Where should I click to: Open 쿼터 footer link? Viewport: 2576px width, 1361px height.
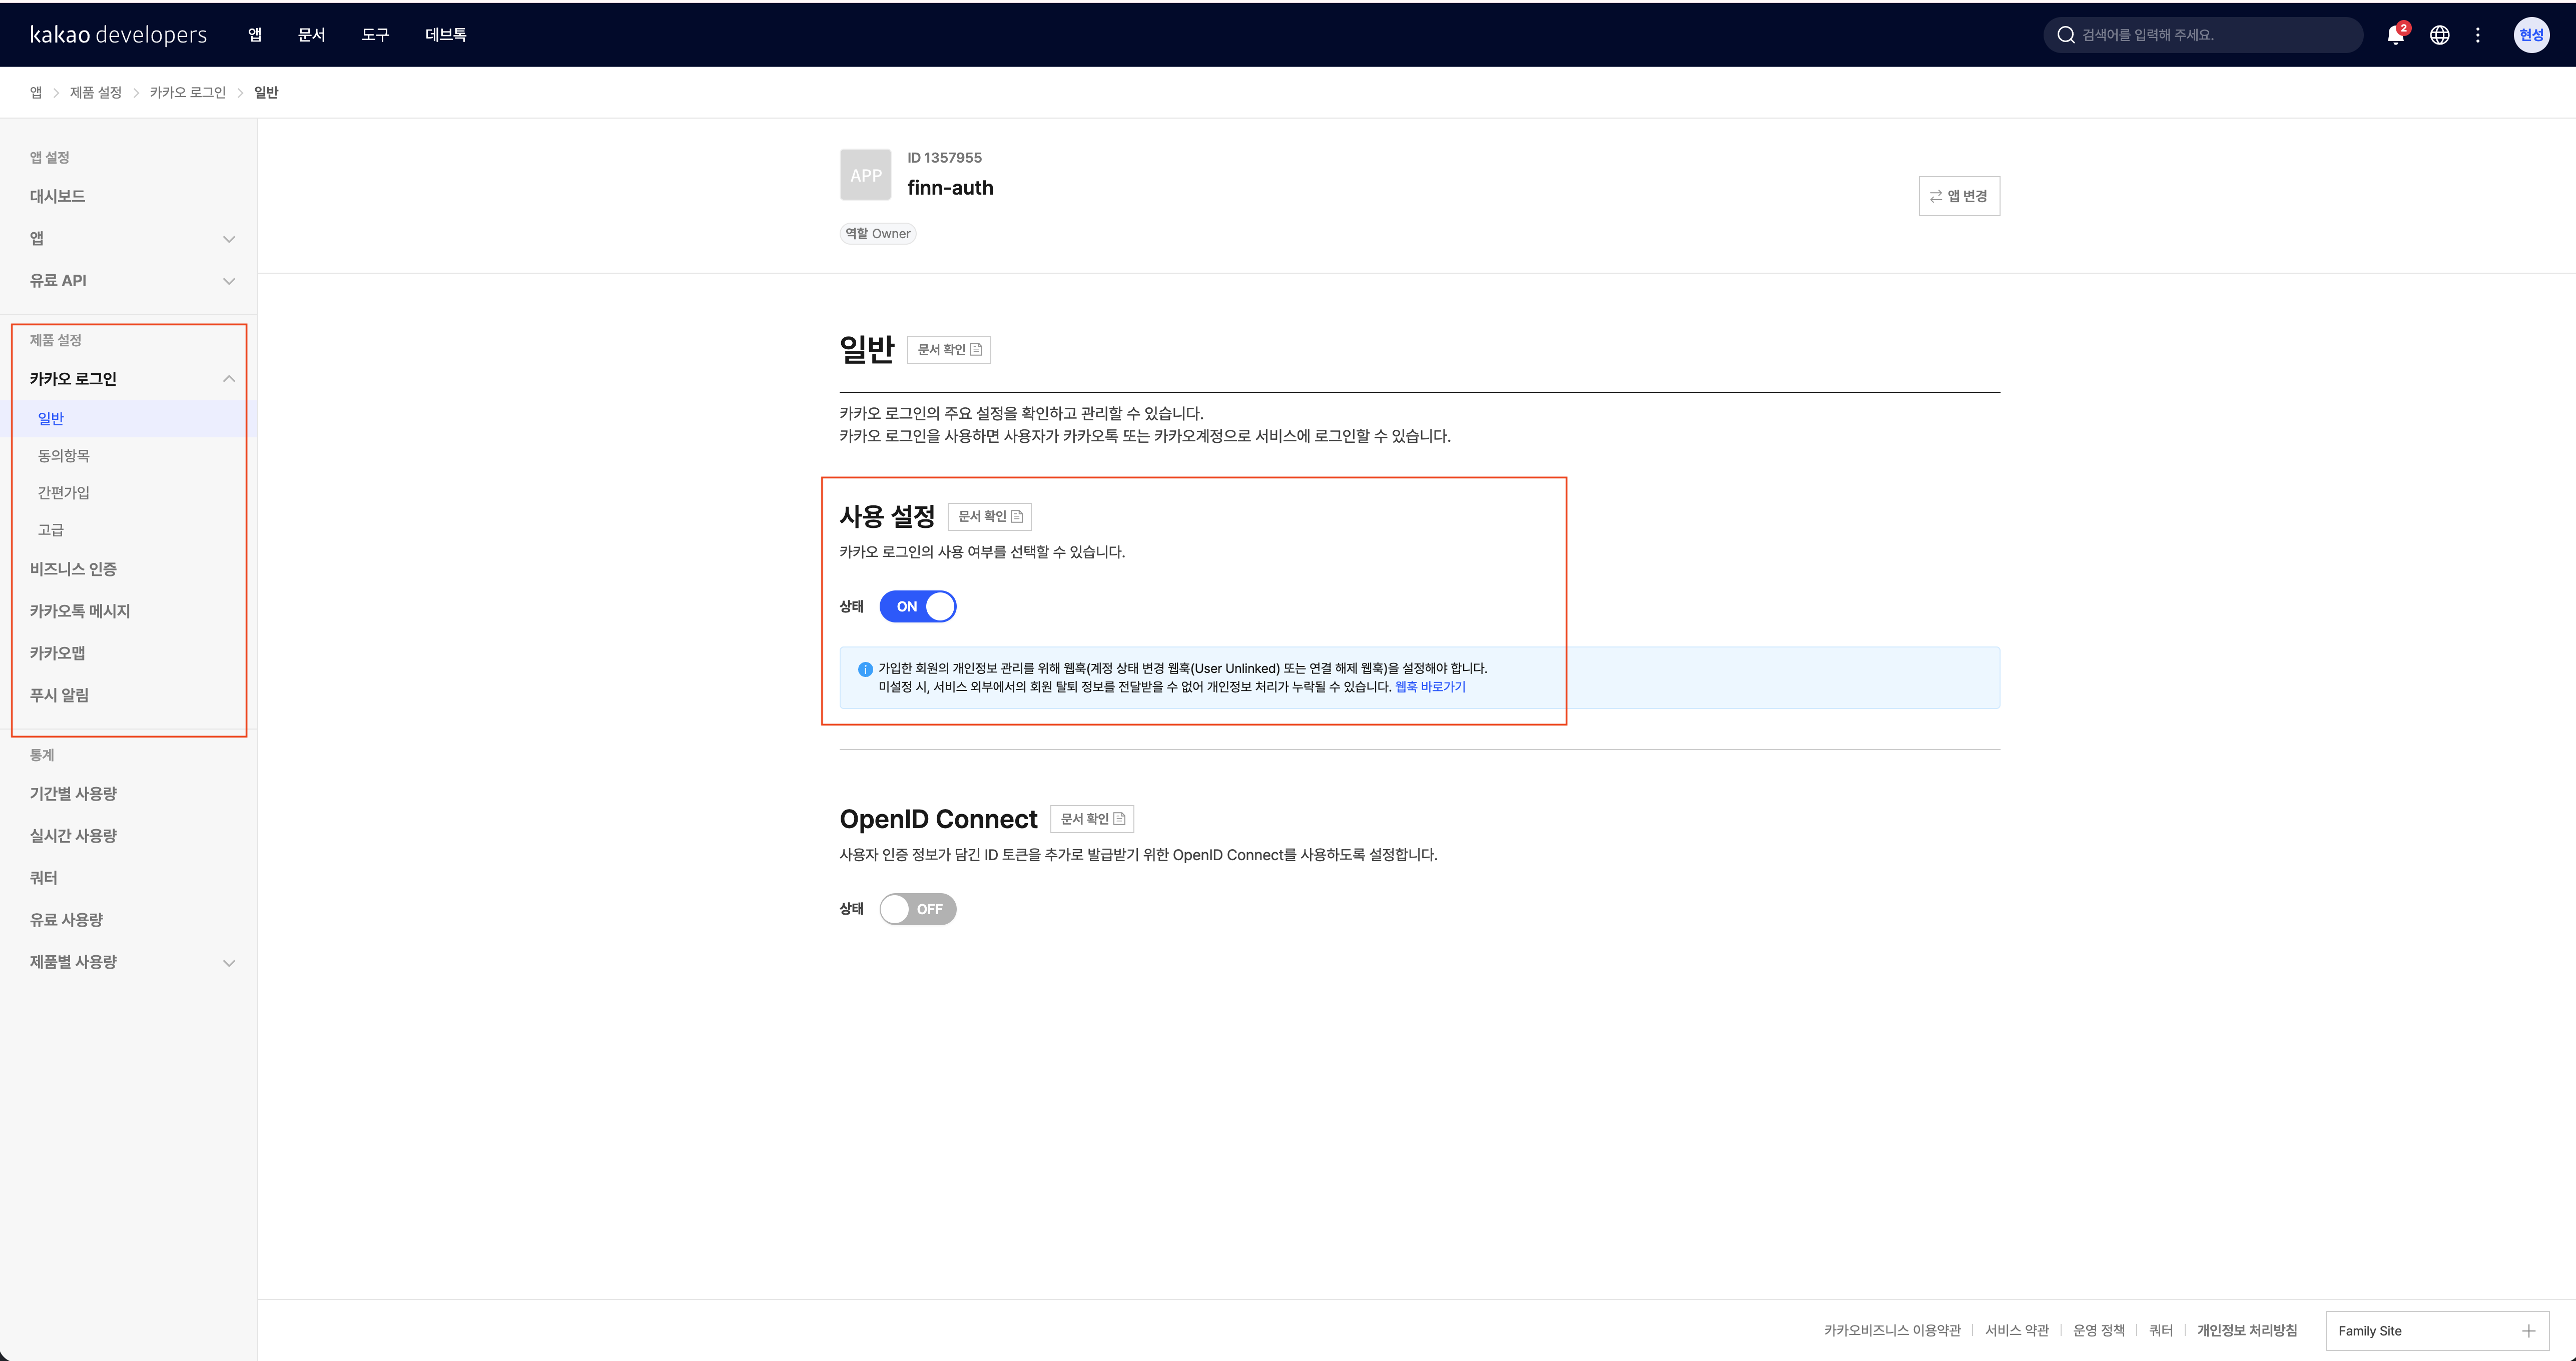(x=2161, y=1331)
